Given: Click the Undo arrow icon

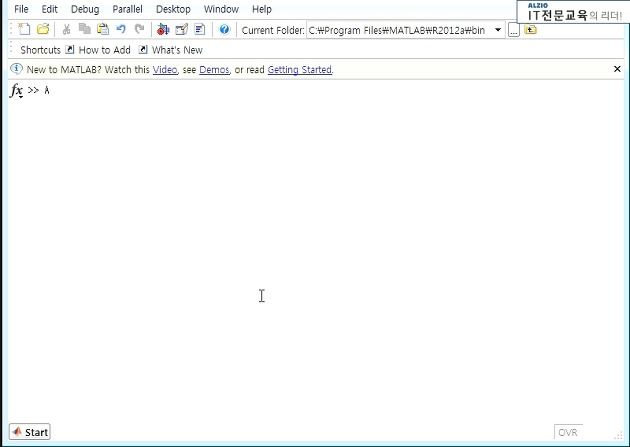Looking at the screenshot, I should [121, 29].
